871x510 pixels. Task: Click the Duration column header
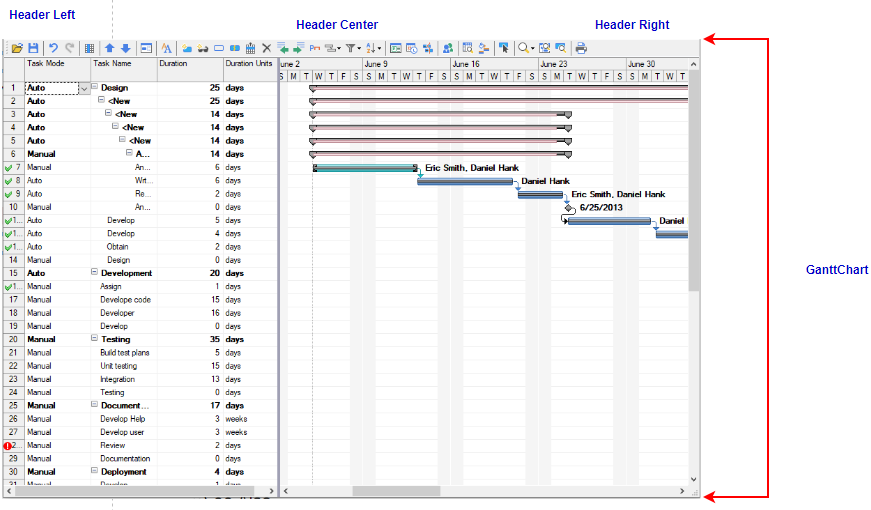click(189, 63)
